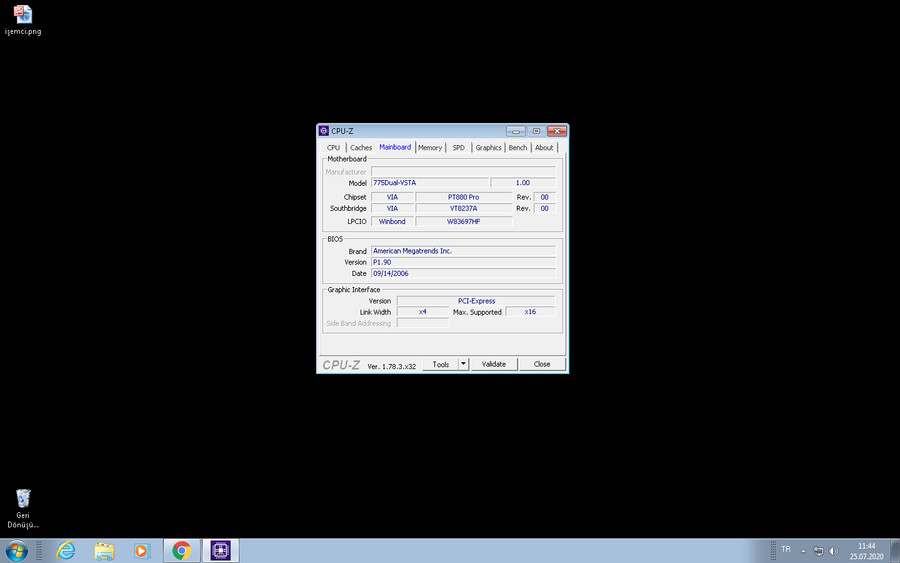Click the BIOS brand American Megatrends Inc.
The height and width of the screenshot is (563, 900).
tap(463, 251)
